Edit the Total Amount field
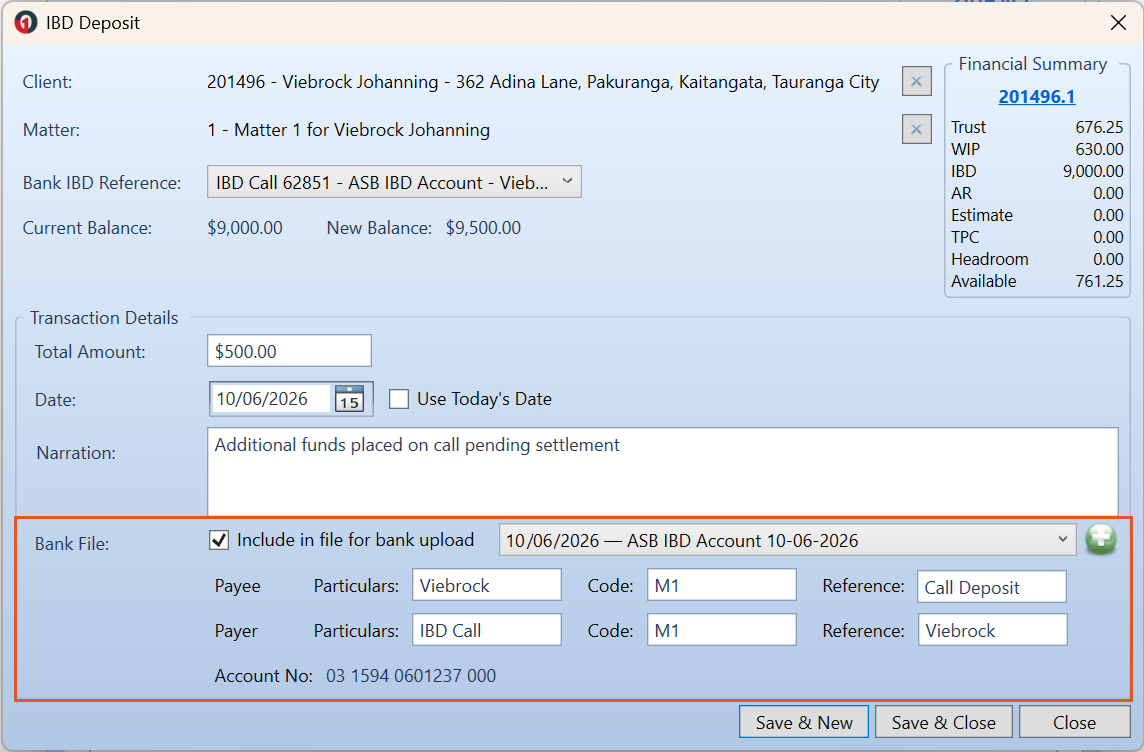The image size is (1144, 752). pyautogui.click(x=289, y=351)
